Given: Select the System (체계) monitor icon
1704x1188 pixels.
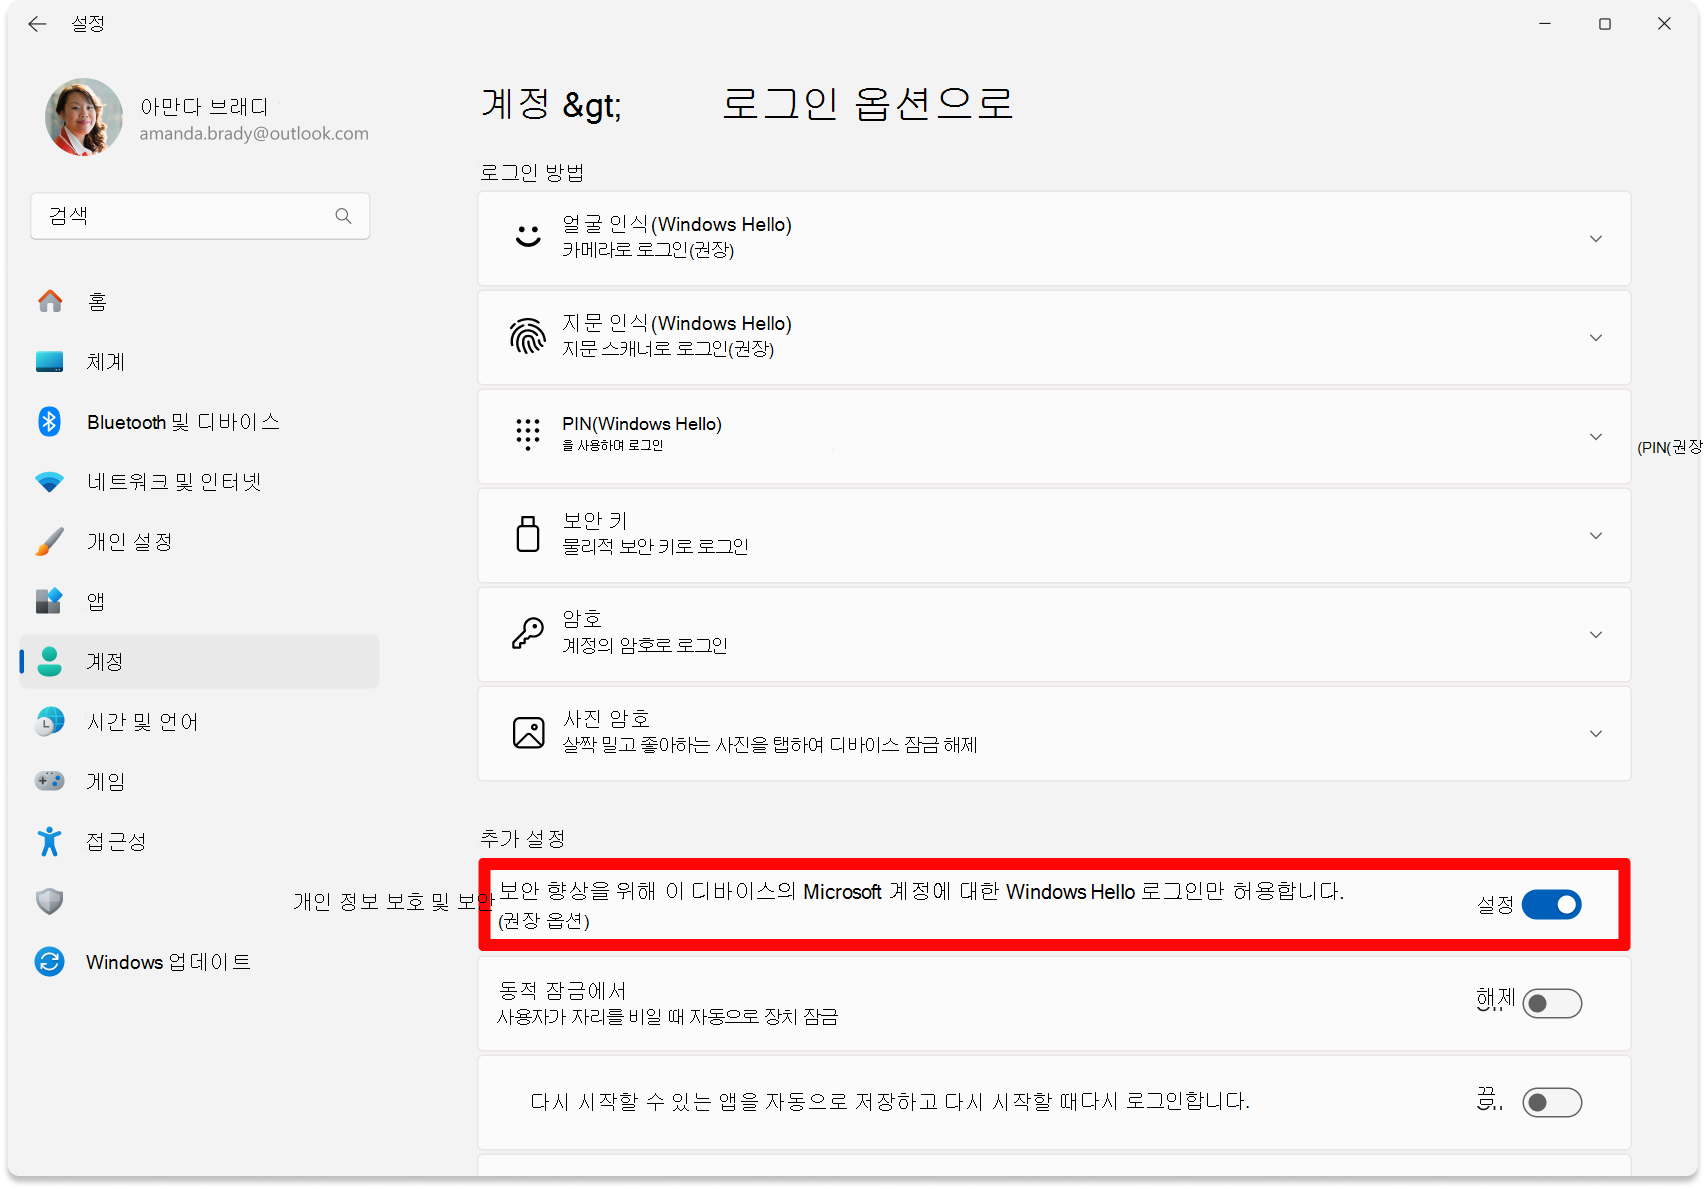Looking at the screenshot, I should point(50,361).
